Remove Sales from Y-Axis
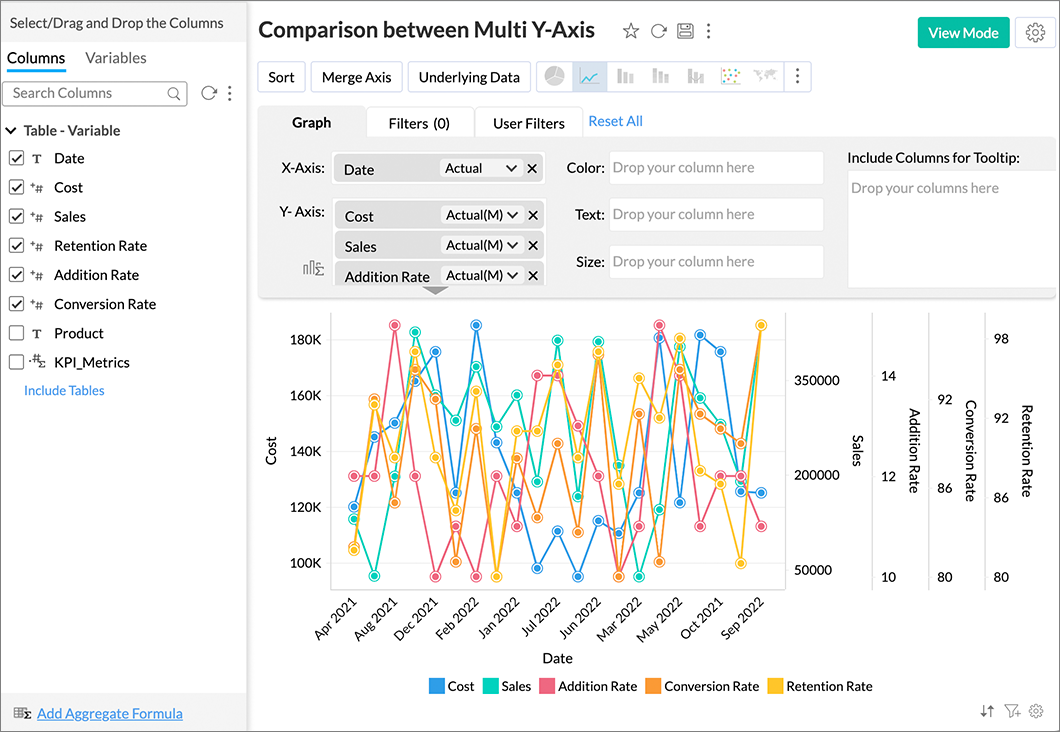Screen dimensions: 1060x732 (x=533, y=245)
